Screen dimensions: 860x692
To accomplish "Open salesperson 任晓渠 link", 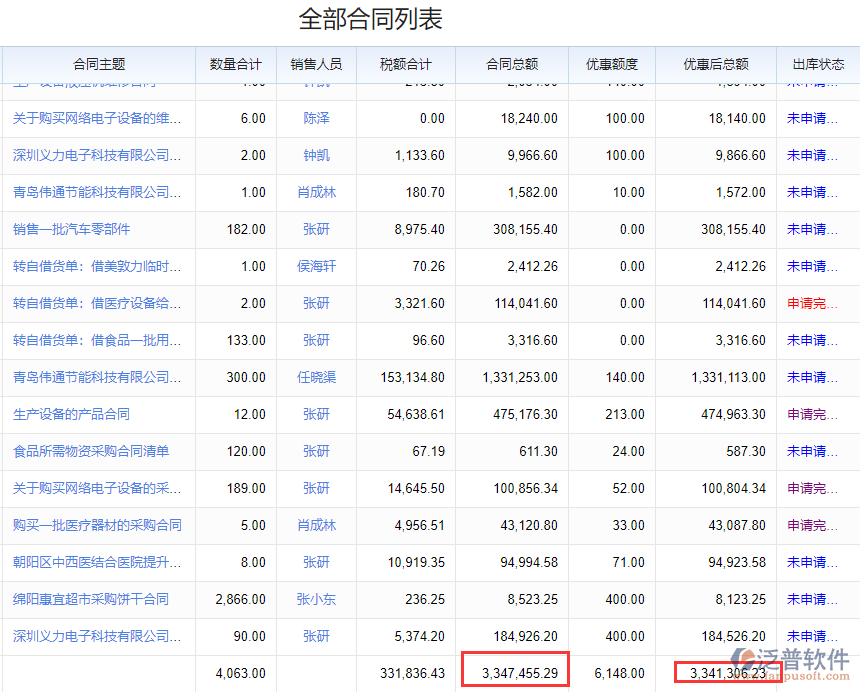I will 316,377.
